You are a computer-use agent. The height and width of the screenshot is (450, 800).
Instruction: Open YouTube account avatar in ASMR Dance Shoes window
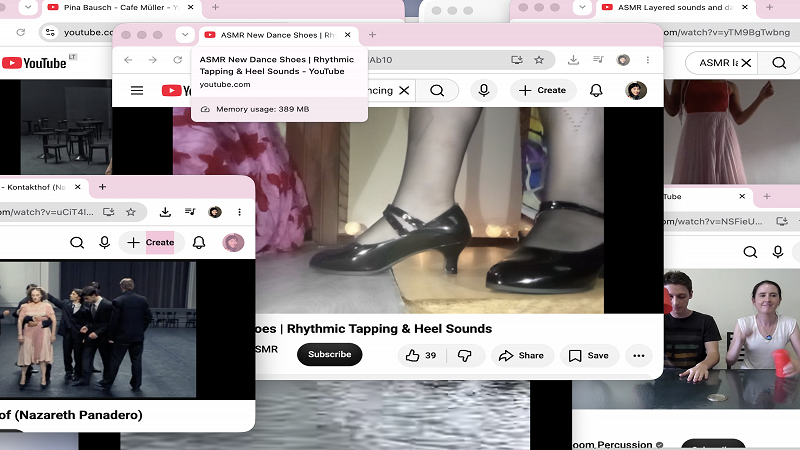636,91
